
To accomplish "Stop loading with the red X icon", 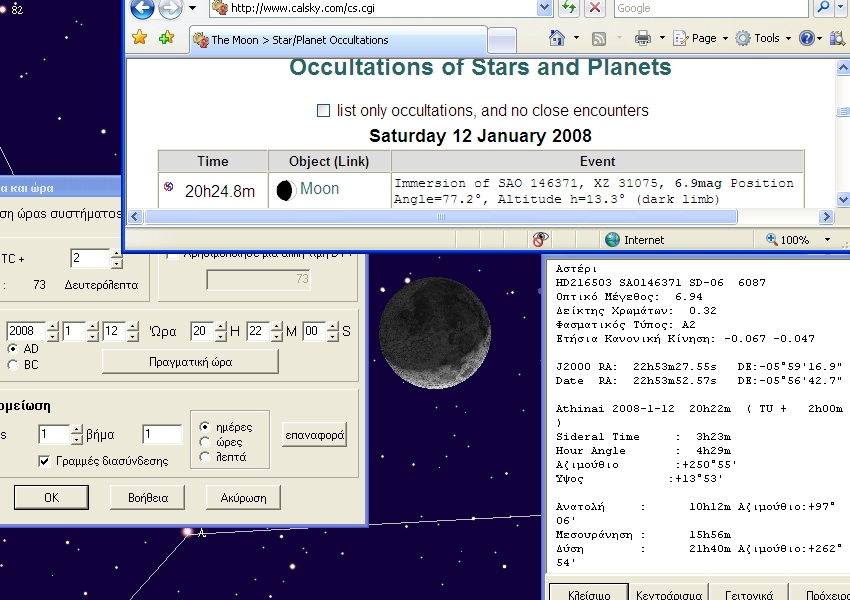I will (x=595, y=8).
